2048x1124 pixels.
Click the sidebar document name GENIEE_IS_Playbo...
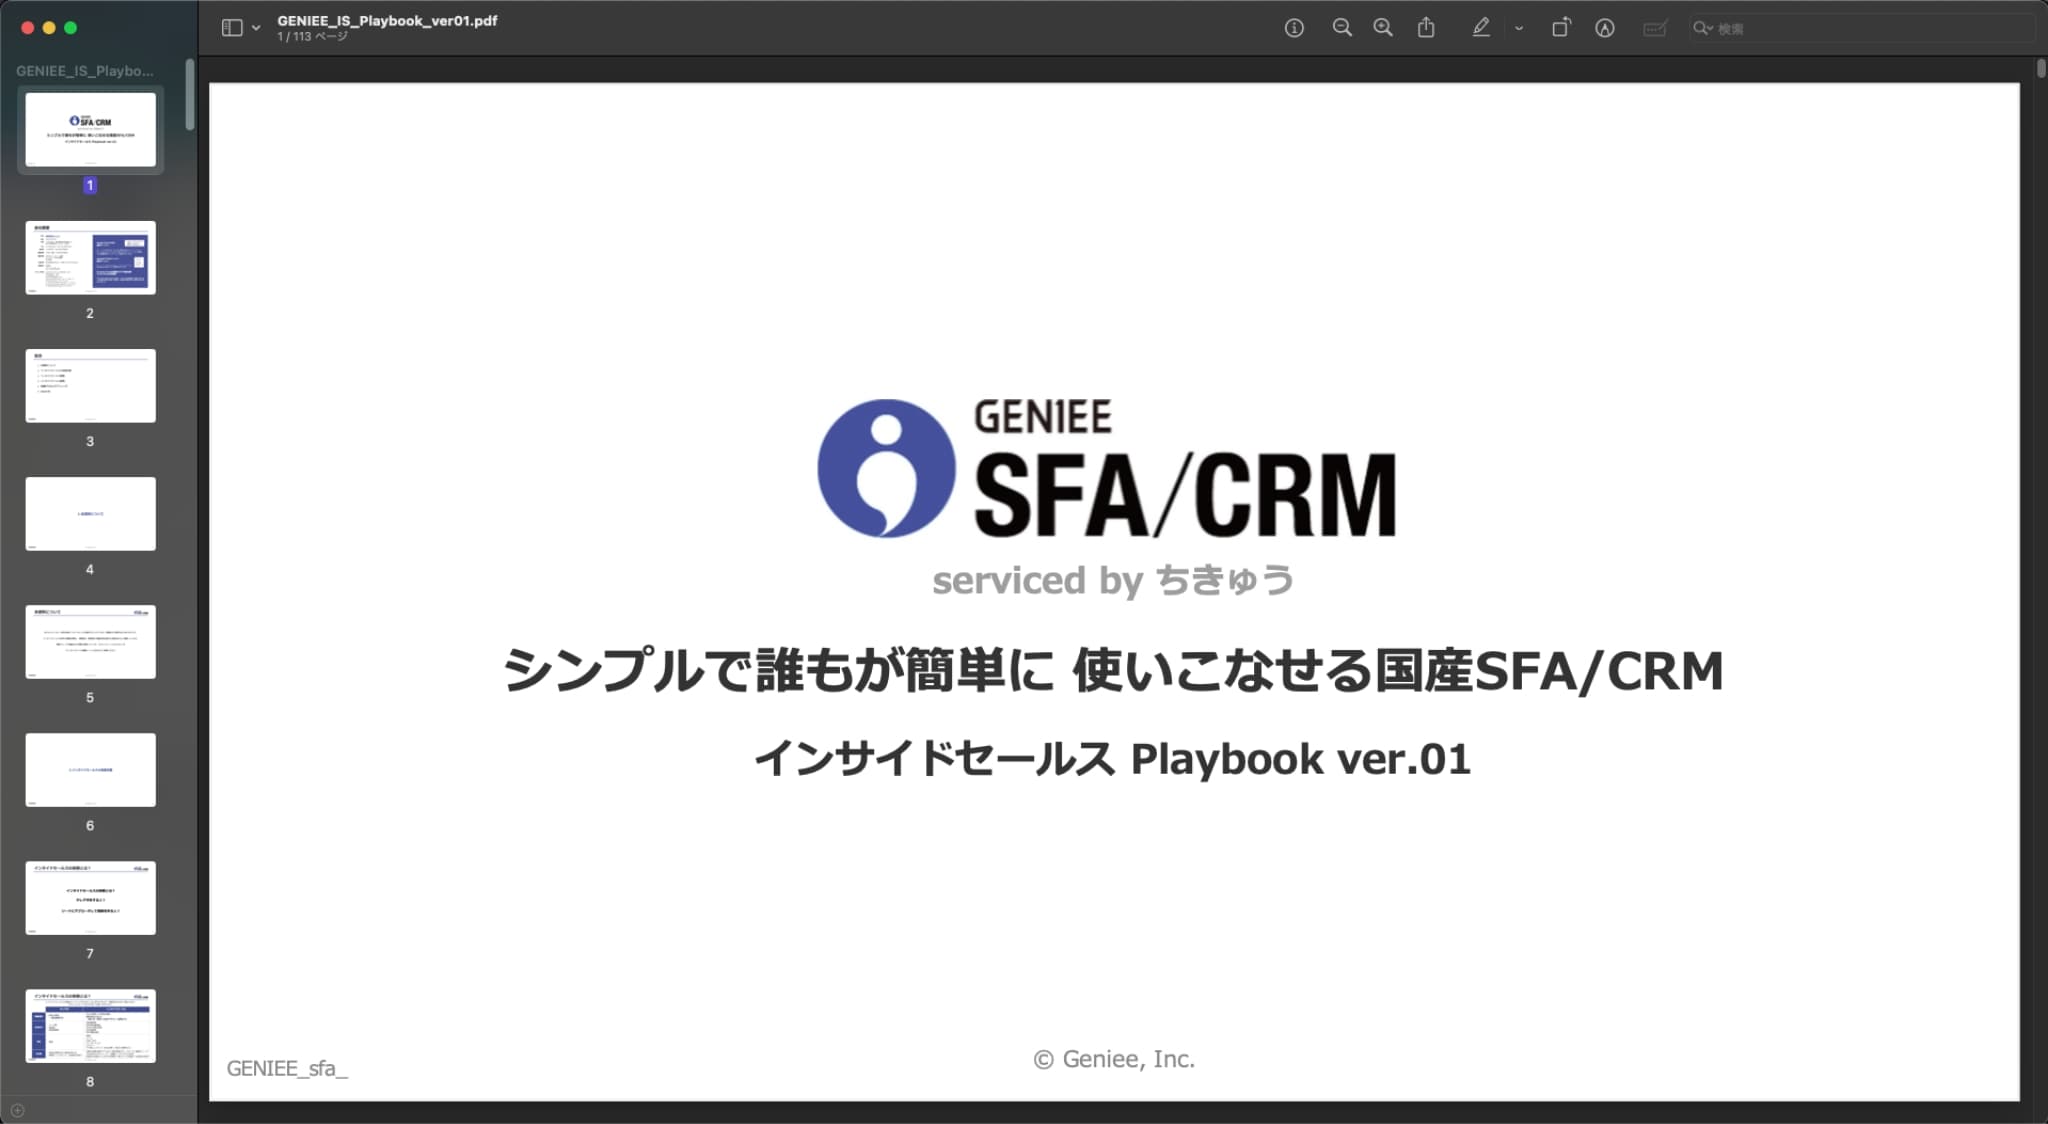[x=85, y=71]
